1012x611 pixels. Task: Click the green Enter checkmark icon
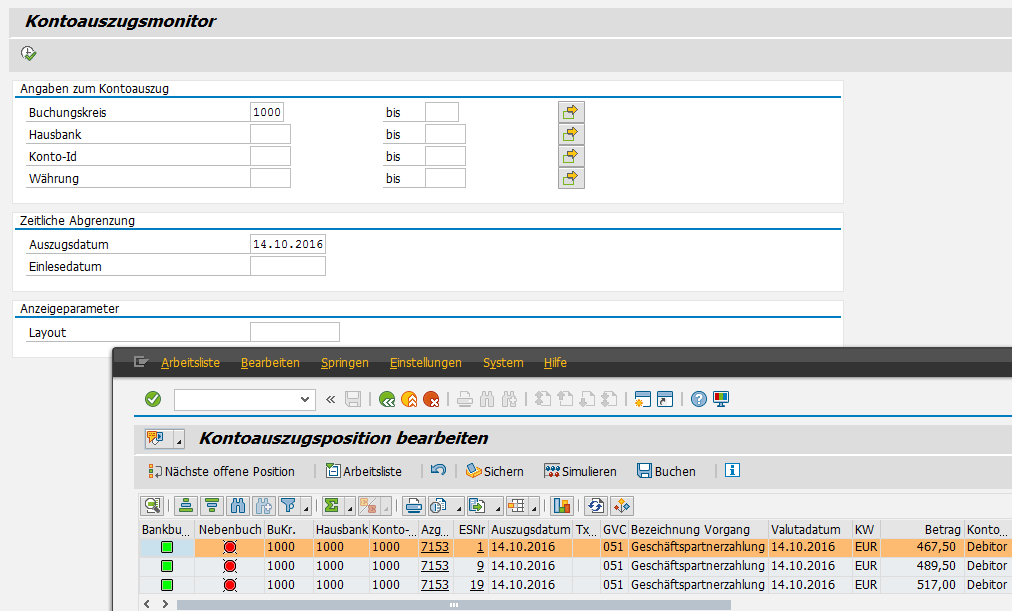[153, 399]
